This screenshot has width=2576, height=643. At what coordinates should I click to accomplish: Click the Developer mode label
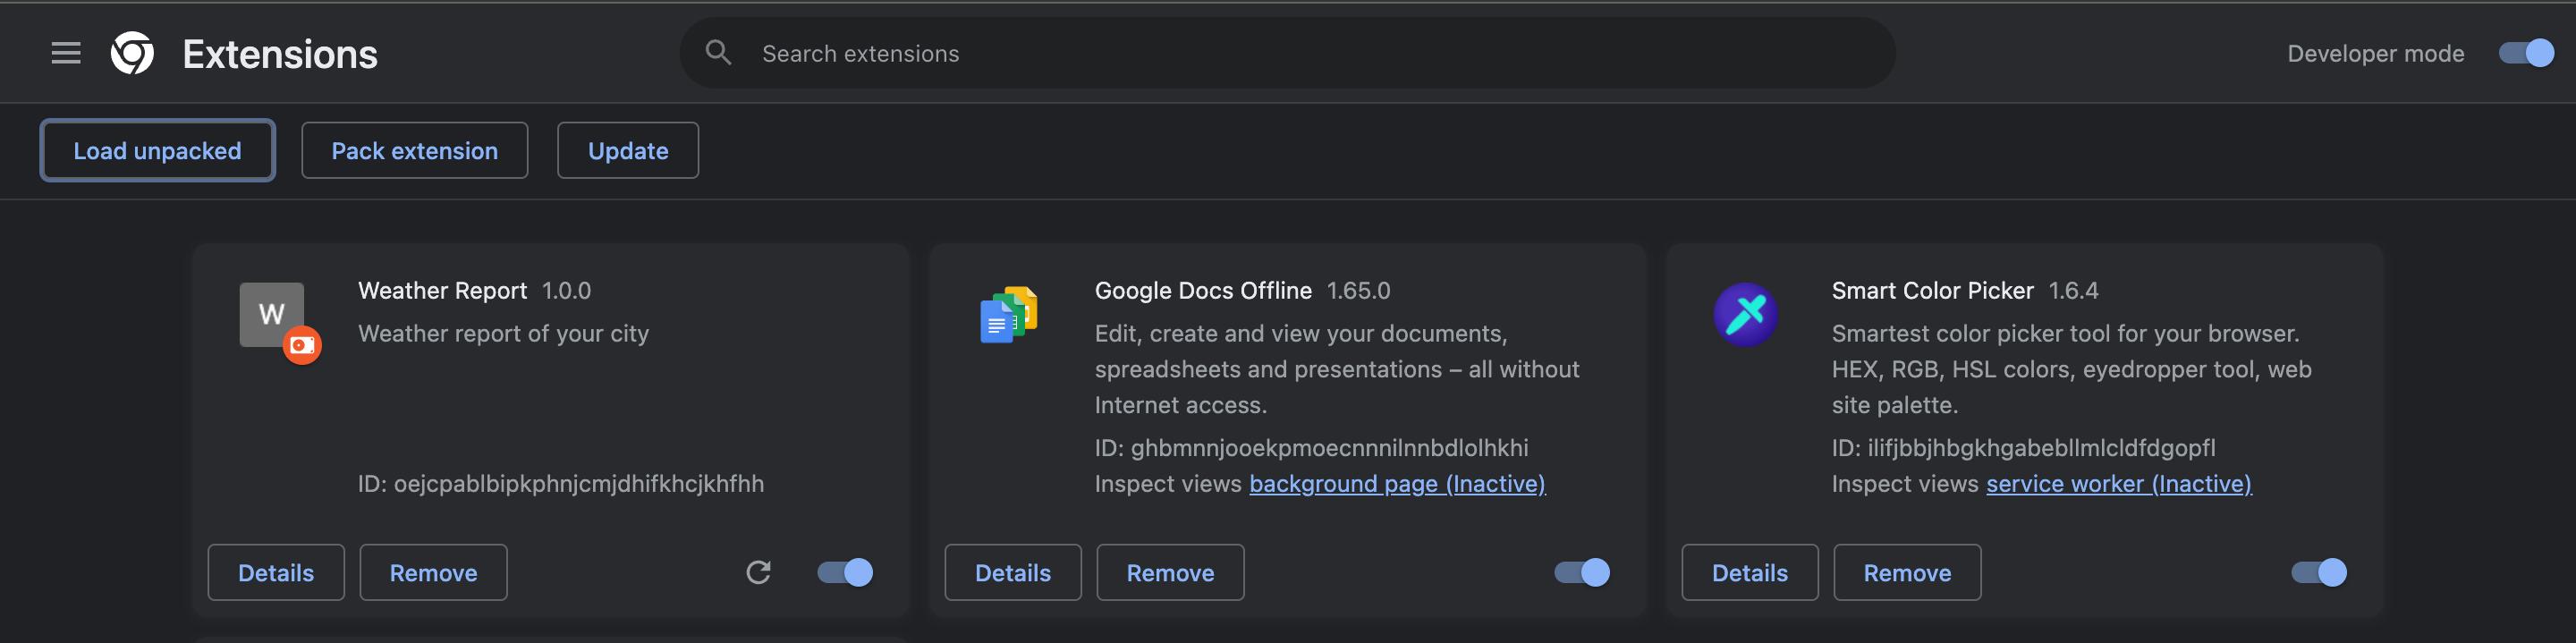(2376, 54)
